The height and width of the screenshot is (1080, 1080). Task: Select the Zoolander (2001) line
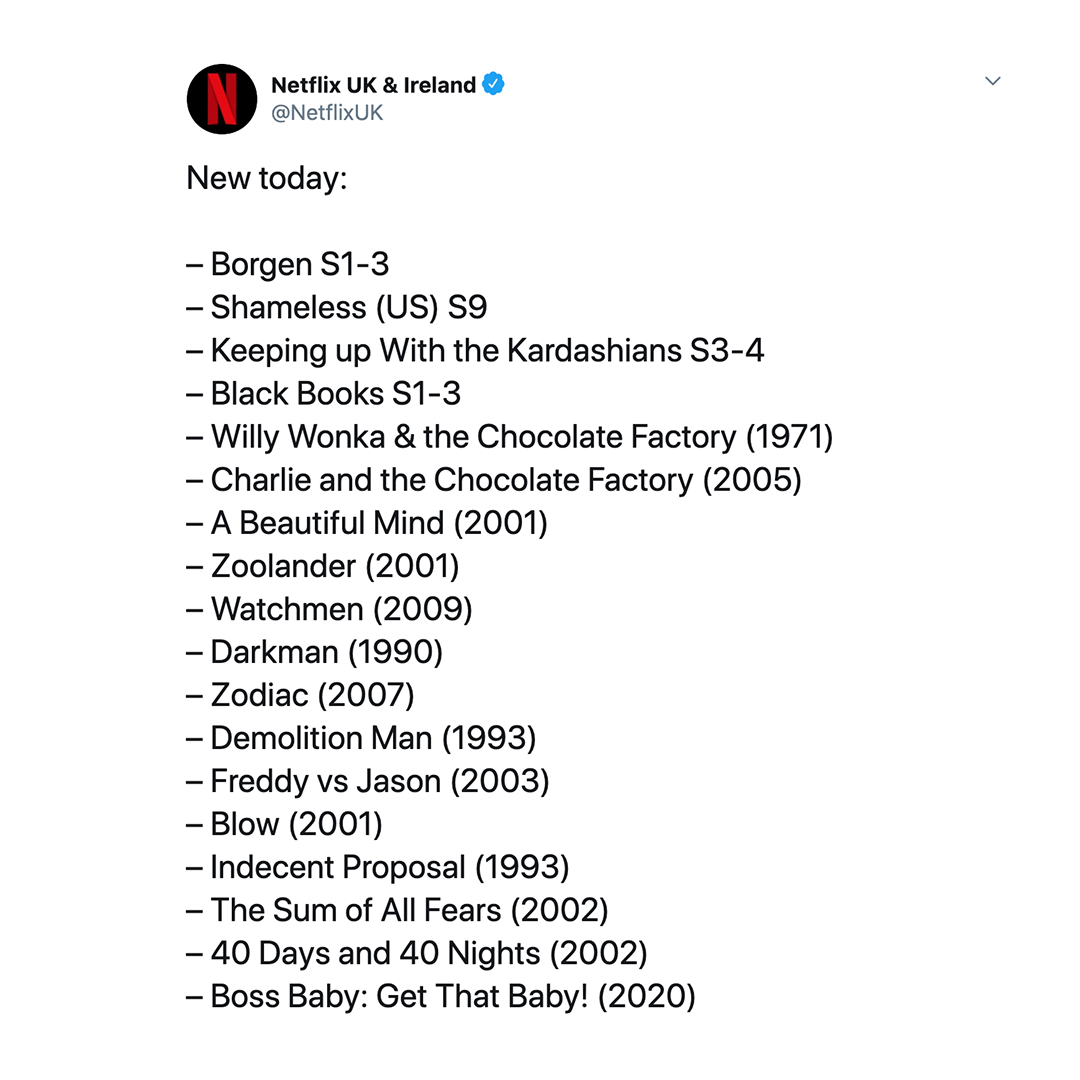[x=323, y=566]
